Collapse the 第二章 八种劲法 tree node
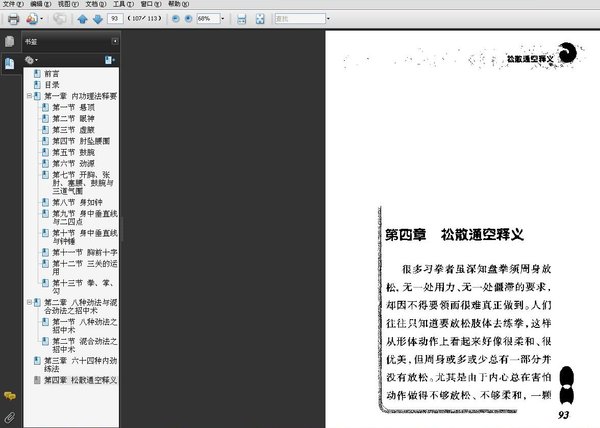The image size is (600, 428). [29, 303]
